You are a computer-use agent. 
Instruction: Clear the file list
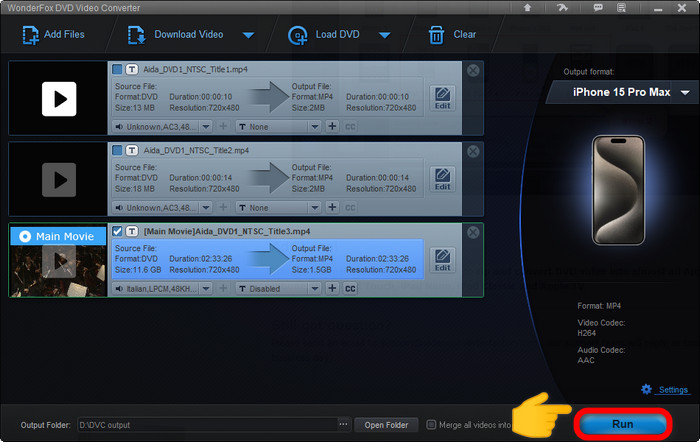[x=452, y=35]
